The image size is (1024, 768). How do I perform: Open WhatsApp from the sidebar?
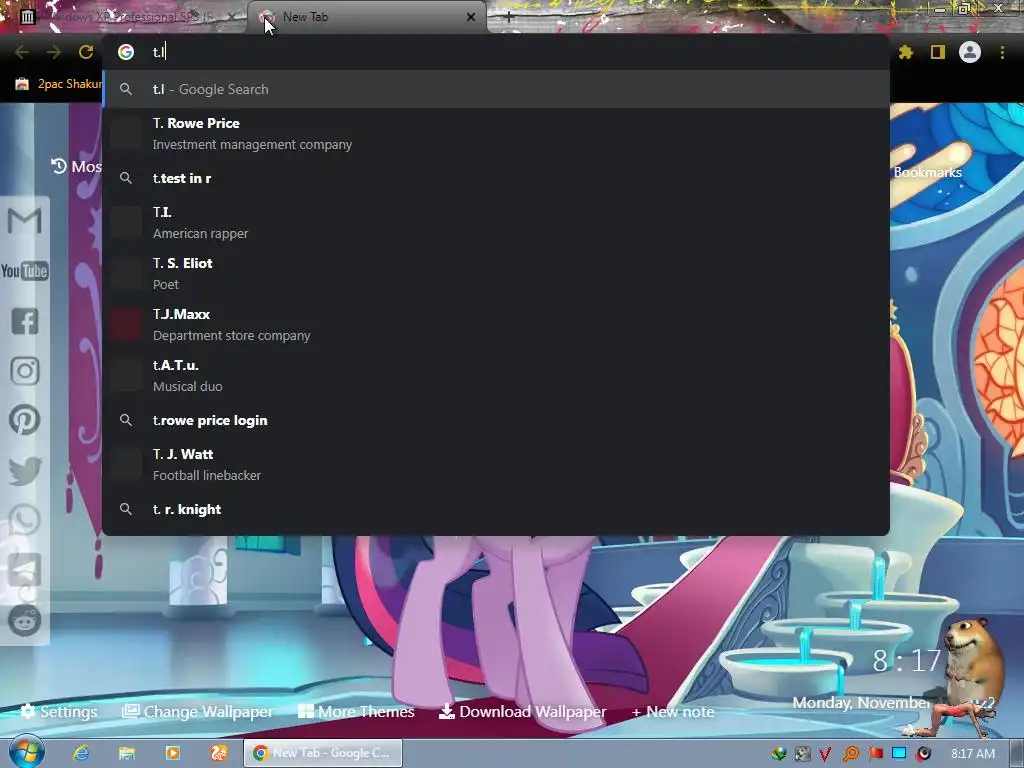click(x=25, y=520)
